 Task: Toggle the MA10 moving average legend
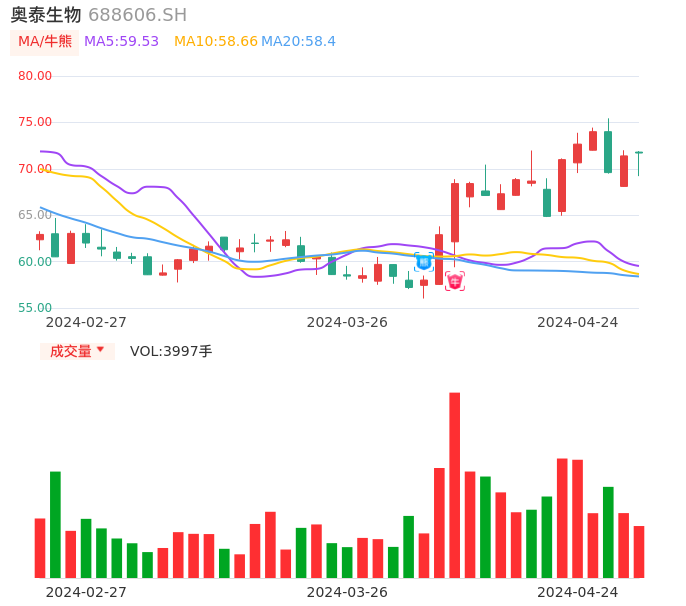[215, 42]
